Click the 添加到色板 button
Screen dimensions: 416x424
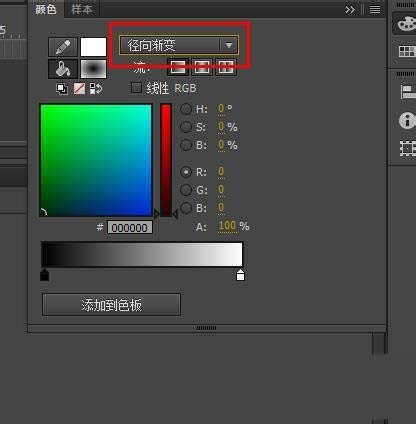(x=111, y=304)
